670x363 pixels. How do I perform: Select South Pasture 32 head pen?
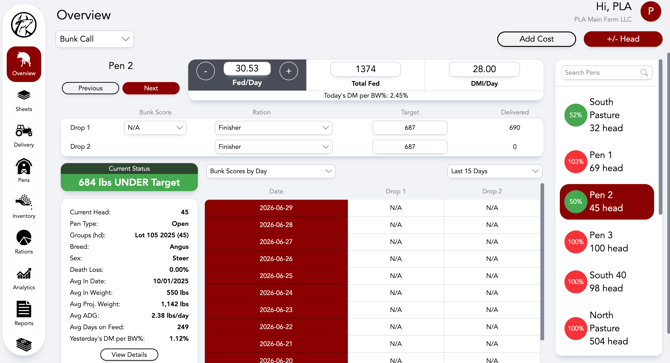607,115
